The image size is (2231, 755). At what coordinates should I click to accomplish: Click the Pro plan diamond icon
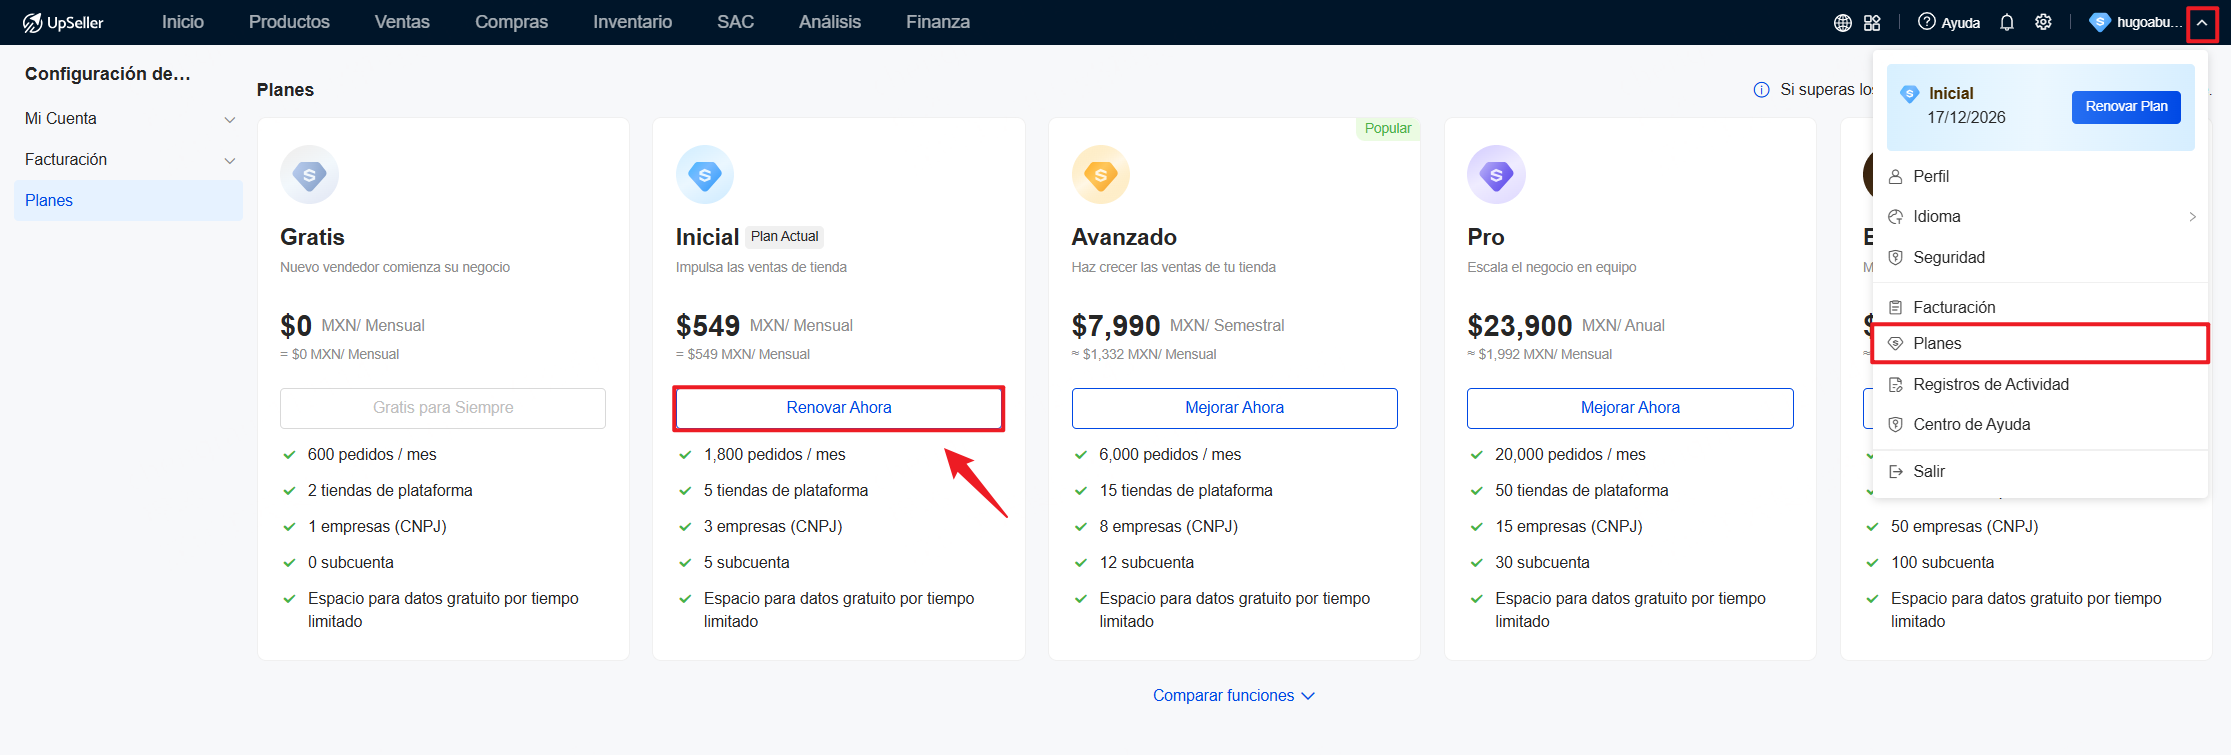tap(1496, 175)
